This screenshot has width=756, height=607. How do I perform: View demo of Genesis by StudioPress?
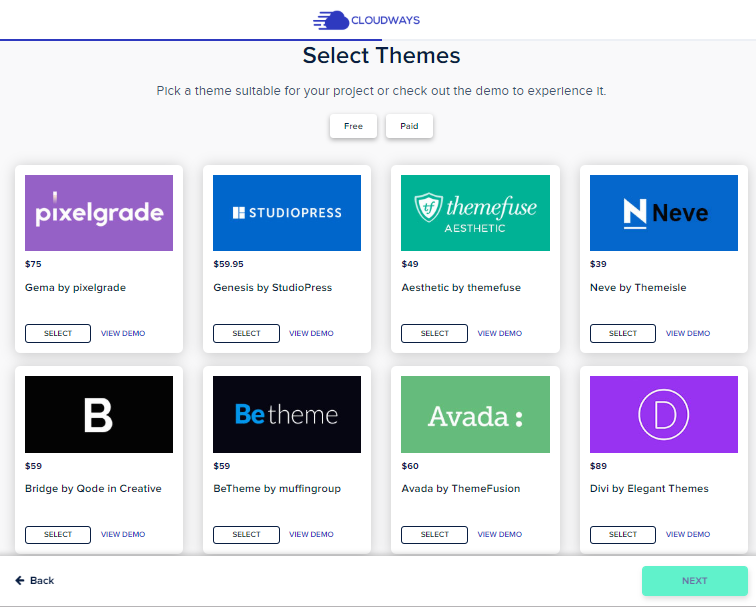[311, 333]
